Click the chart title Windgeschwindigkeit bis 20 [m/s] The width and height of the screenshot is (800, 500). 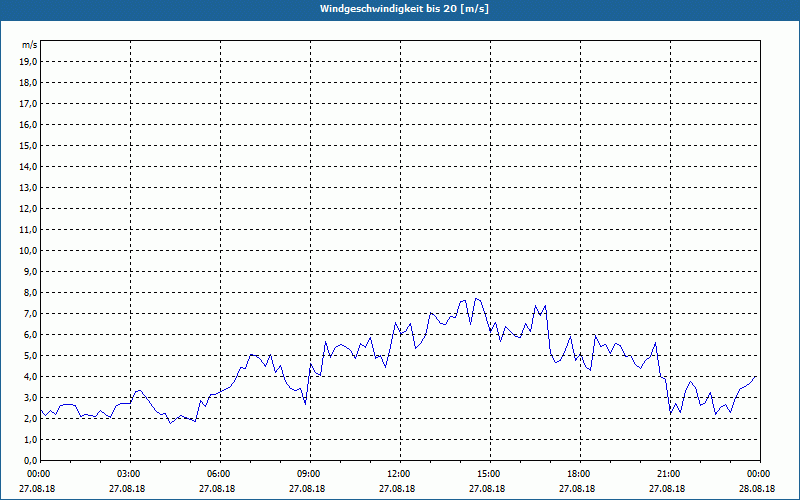coord(404,9)
